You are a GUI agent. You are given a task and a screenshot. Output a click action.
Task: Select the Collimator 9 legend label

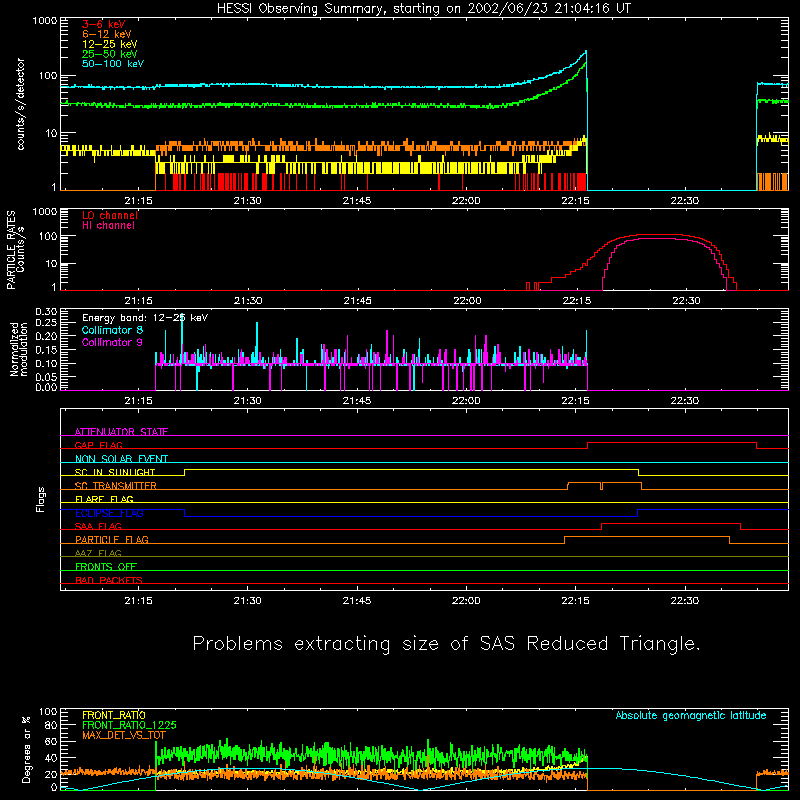(x=112, y=342)
